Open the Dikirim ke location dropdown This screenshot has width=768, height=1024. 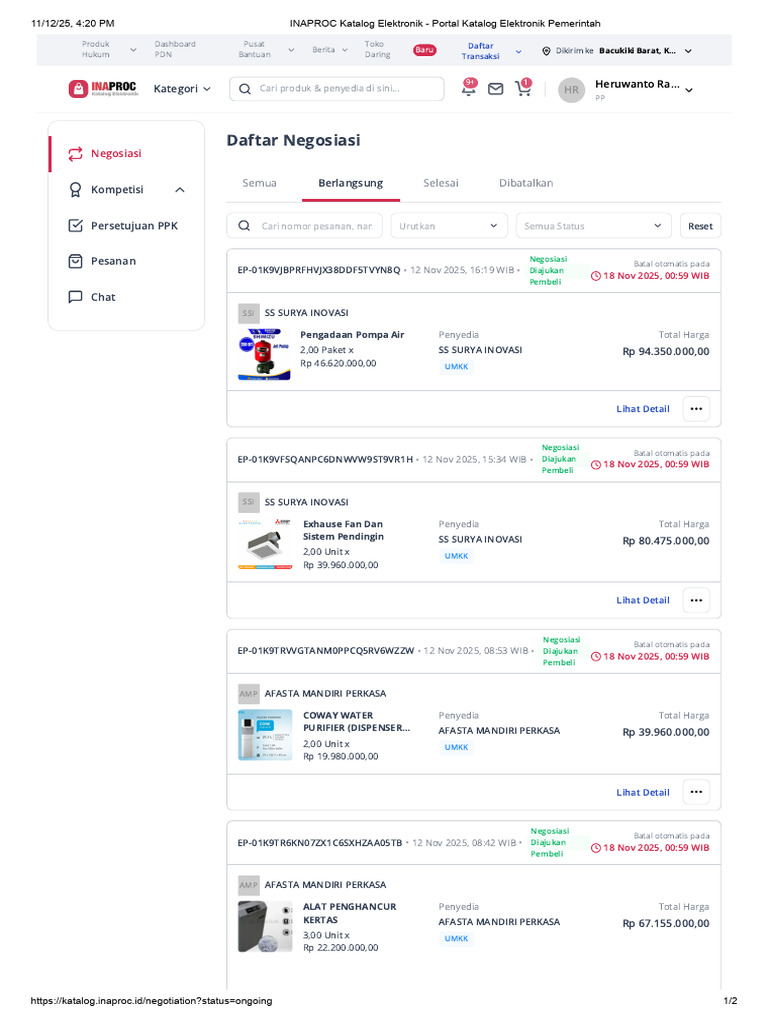pos(688,51)
